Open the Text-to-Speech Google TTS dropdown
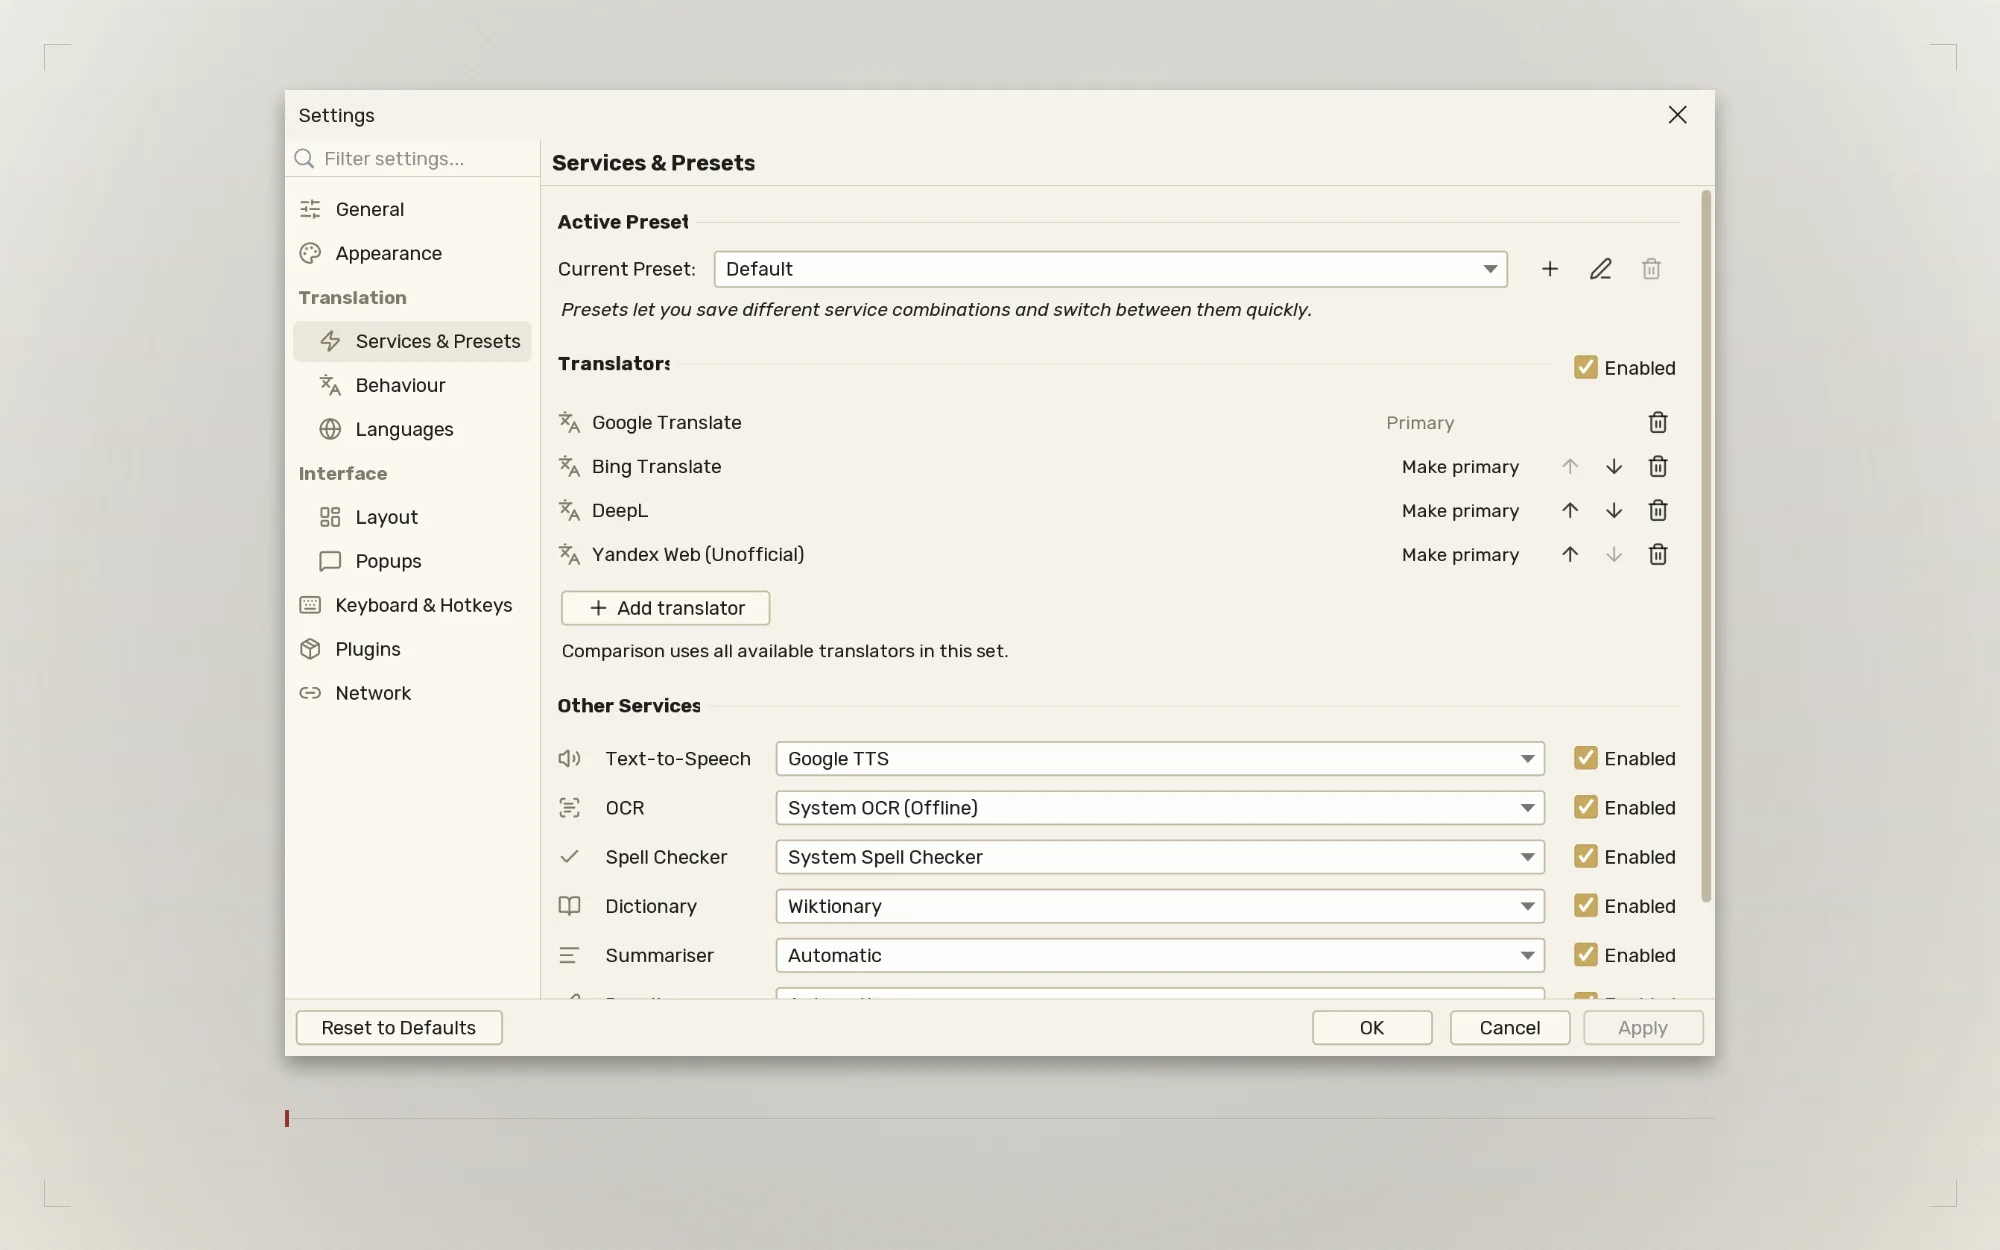The image size is (2000, 1250). point(1160,759)
